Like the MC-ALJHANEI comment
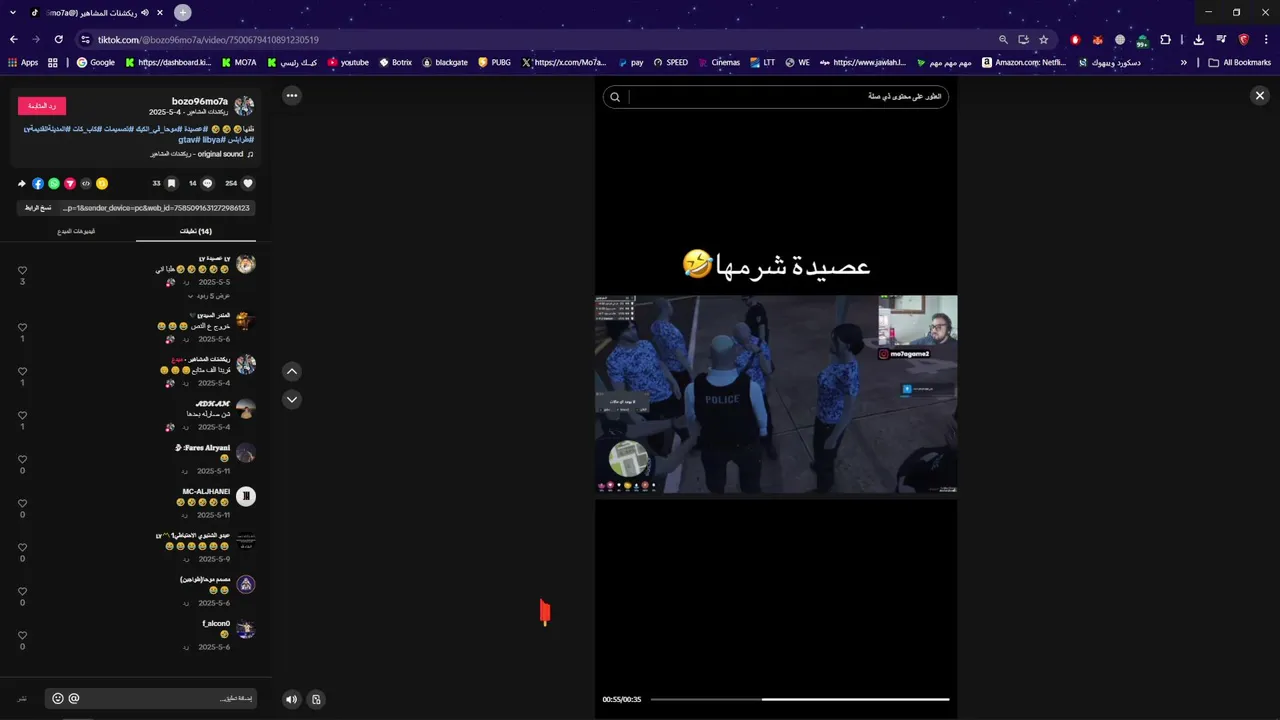 pyautogui.click(x=22, y=503)
